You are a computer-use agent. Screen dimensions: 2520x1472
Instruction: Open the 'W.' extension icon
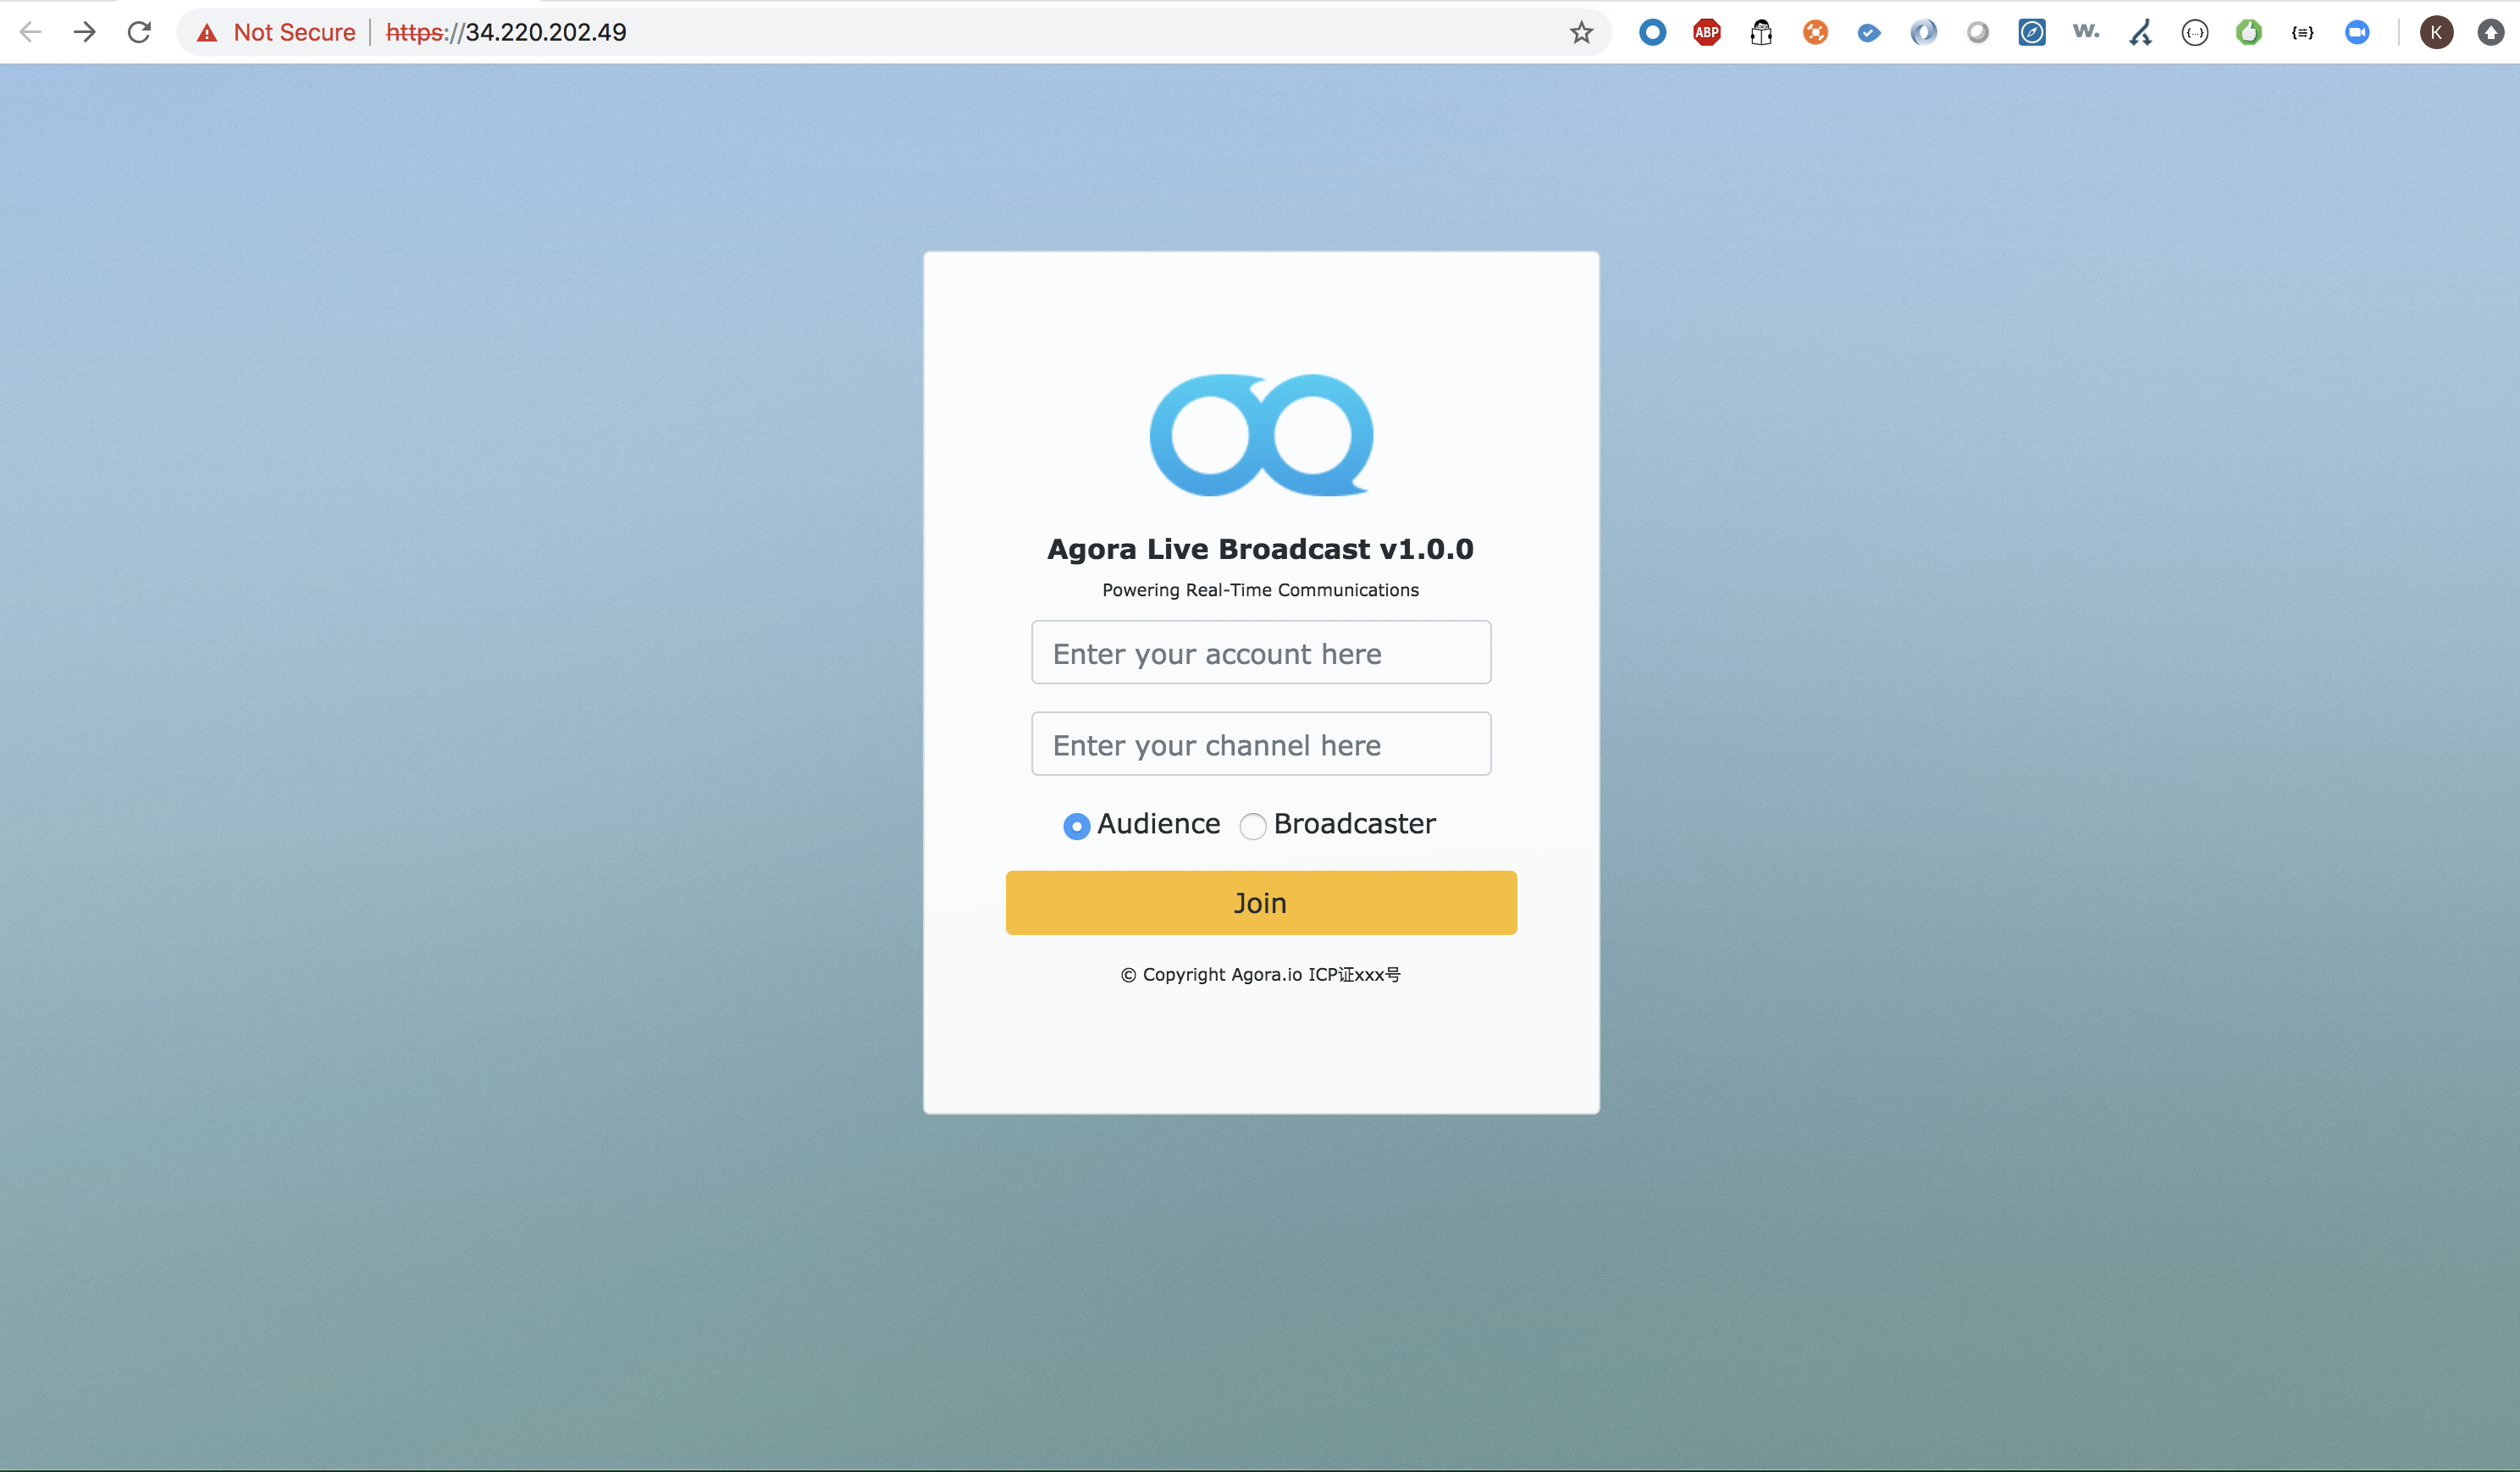pos(2085,32)
